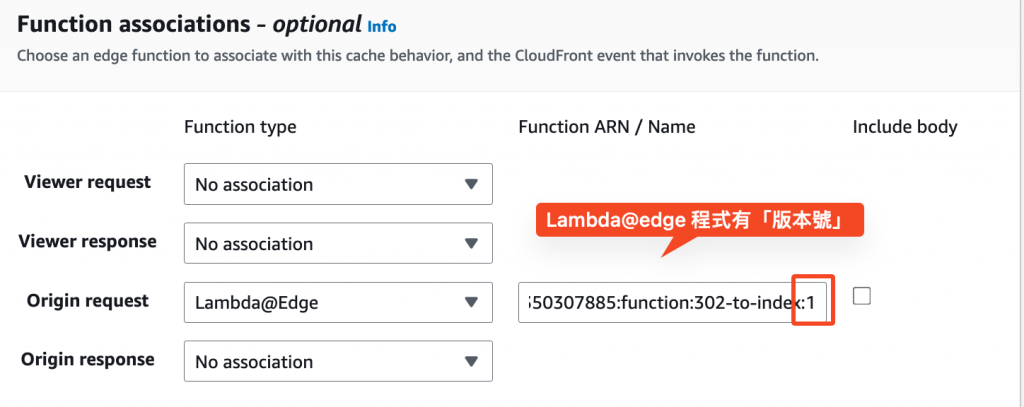
Task: Click the arrow icon in Viewer response dropdown
Action: (x=471, y=243)
